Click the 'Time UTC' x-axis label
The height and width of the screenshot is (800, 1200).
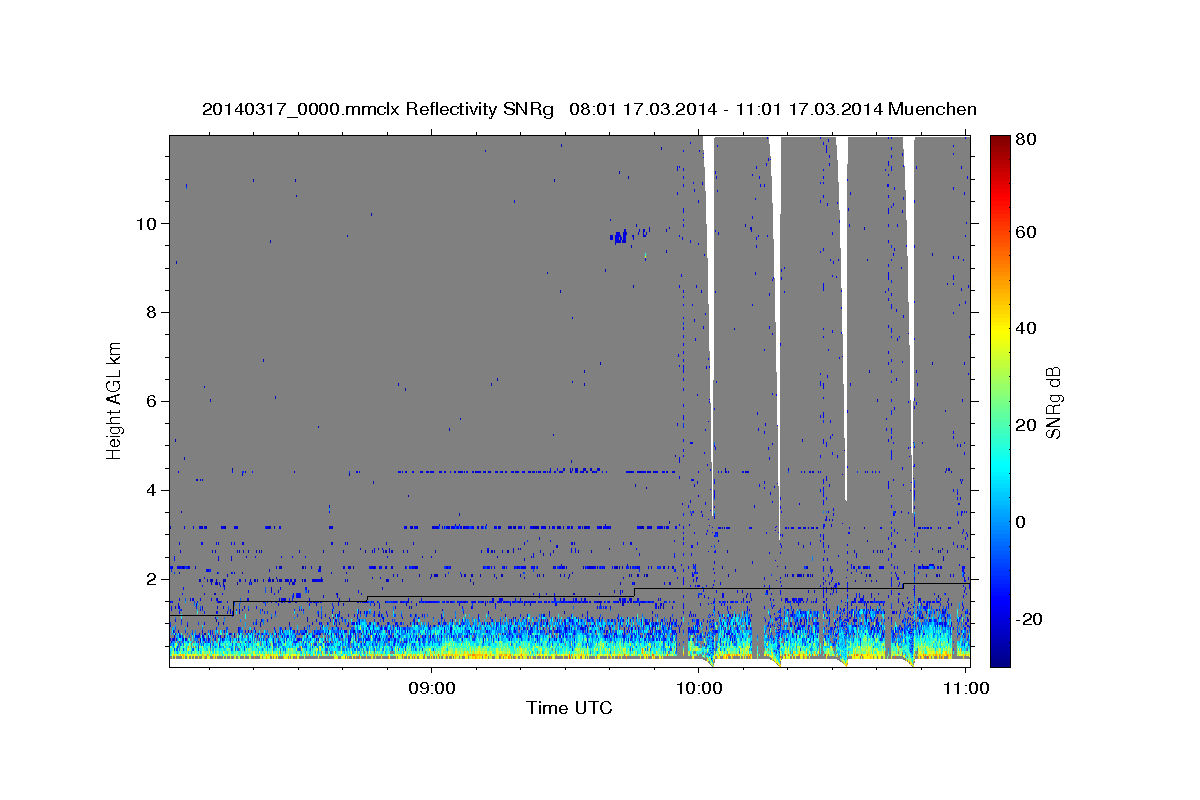(x=569, y=709)
